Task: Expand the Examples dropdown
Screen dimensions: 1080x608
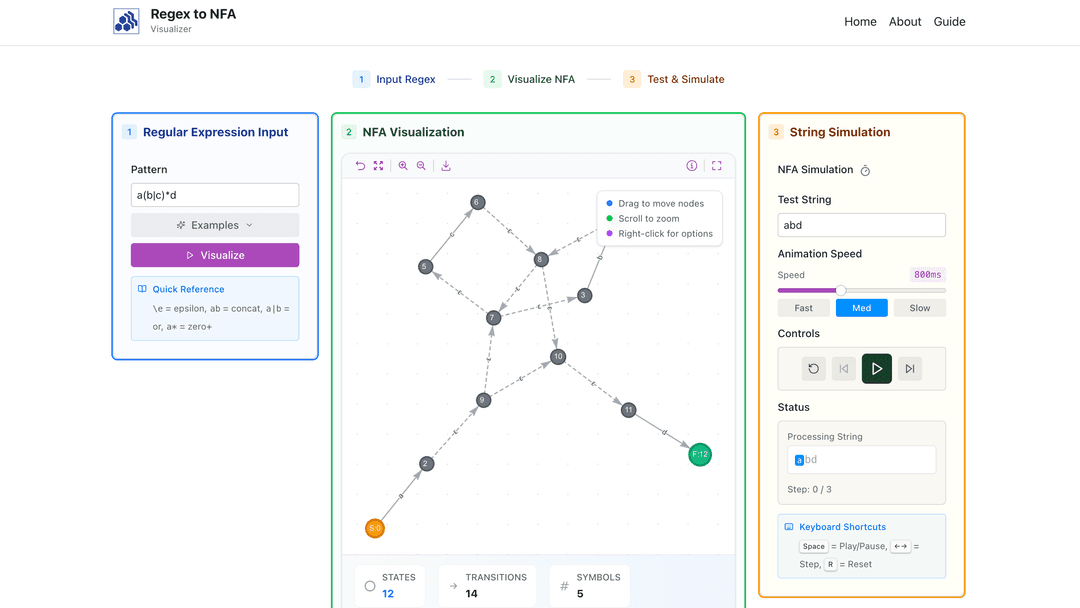Action: (x=215, y=225)
